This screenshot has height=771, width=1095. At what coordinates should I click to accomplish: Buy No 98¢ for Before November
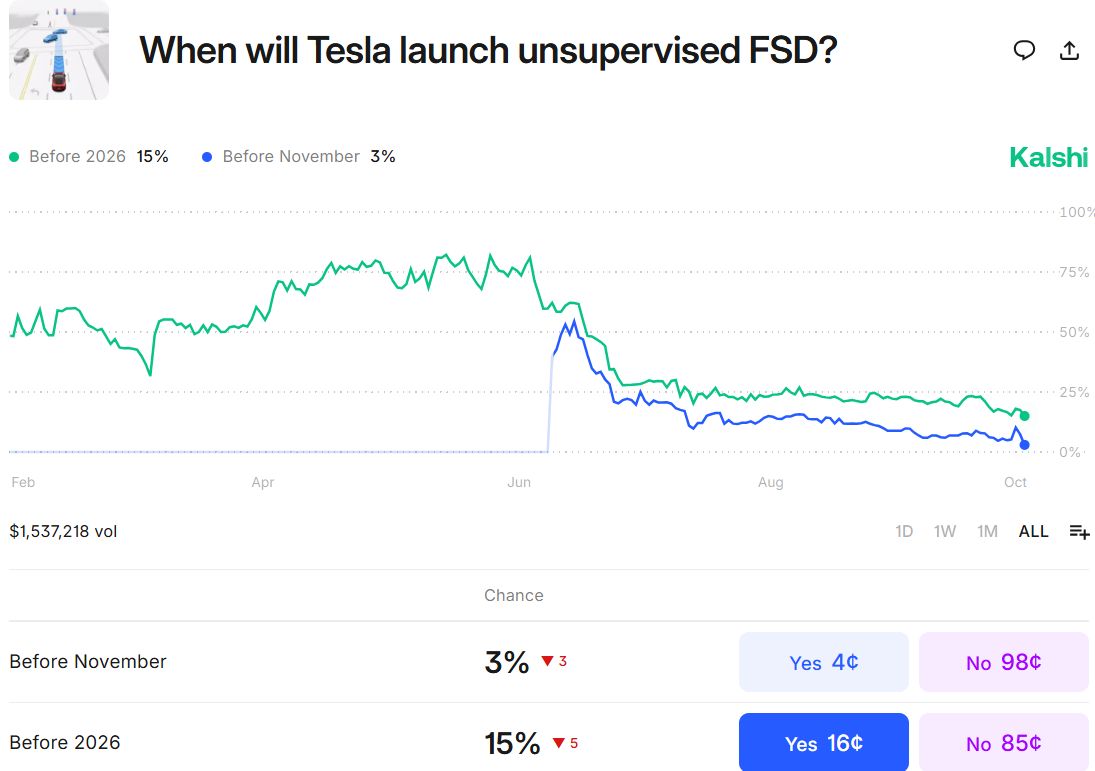1003,662
